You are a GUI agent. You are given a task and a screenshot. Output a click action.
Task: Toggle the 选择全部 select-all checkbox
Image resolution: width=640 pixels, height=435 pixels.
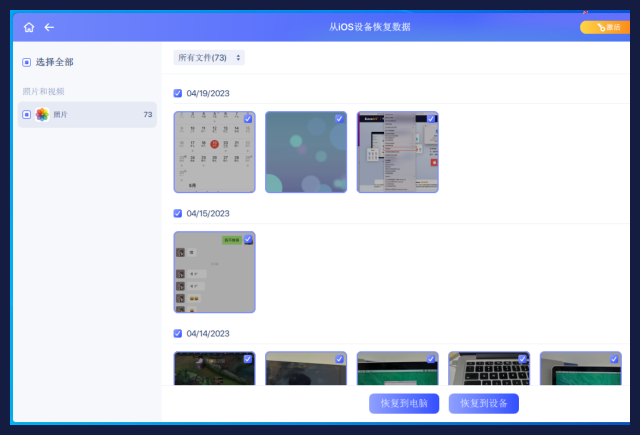27,62
